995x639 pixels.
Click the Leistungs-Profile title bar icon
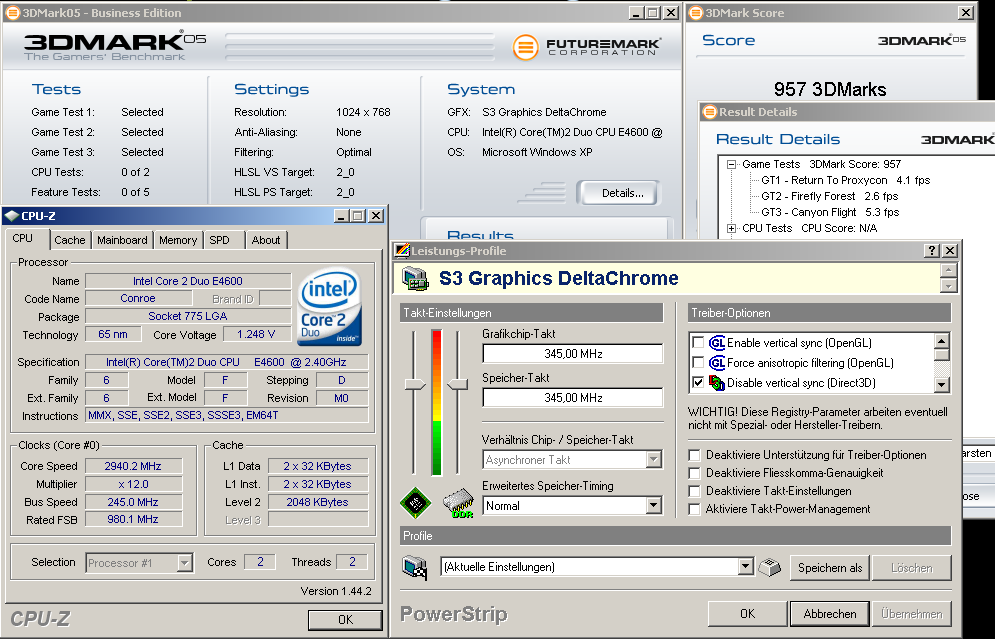(402, 251)
